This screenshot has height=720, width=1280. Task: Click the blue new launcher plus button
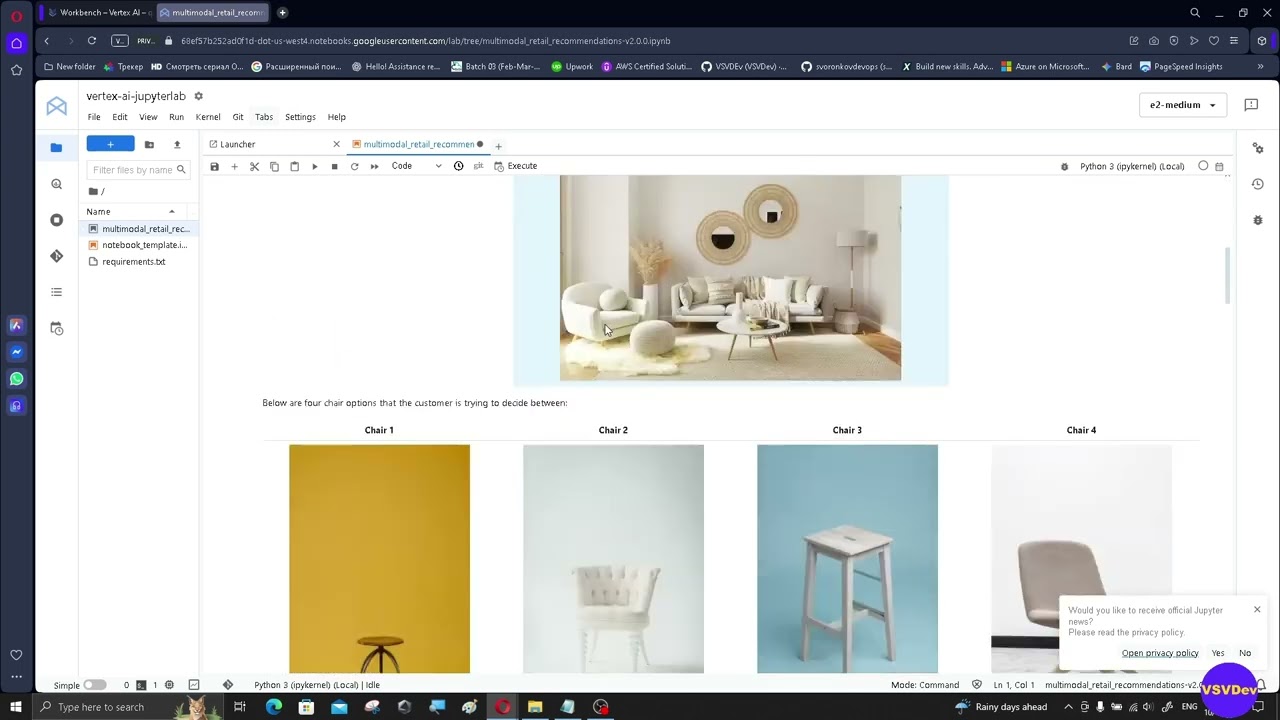click(110, 144)
